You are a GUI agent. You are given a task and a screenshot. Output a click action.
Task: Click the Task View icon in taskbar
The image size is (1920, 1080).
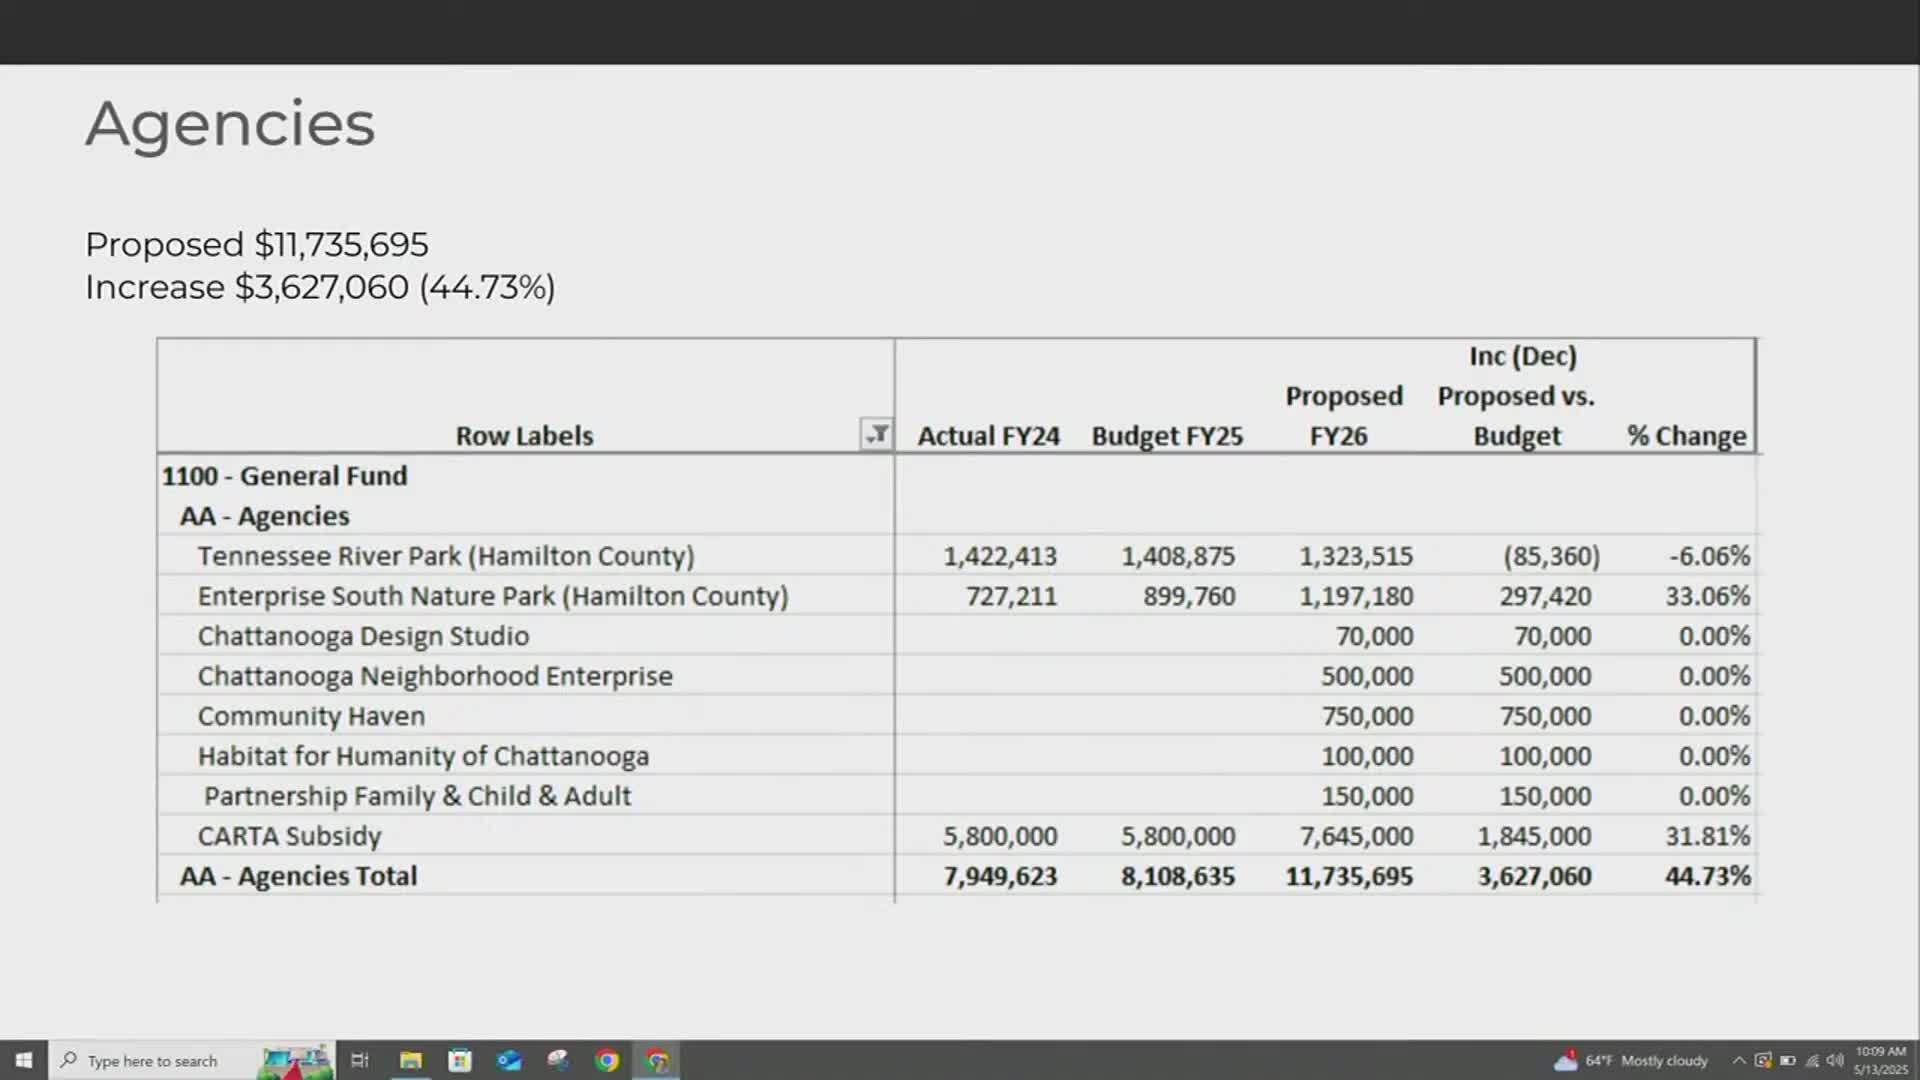360,1060
